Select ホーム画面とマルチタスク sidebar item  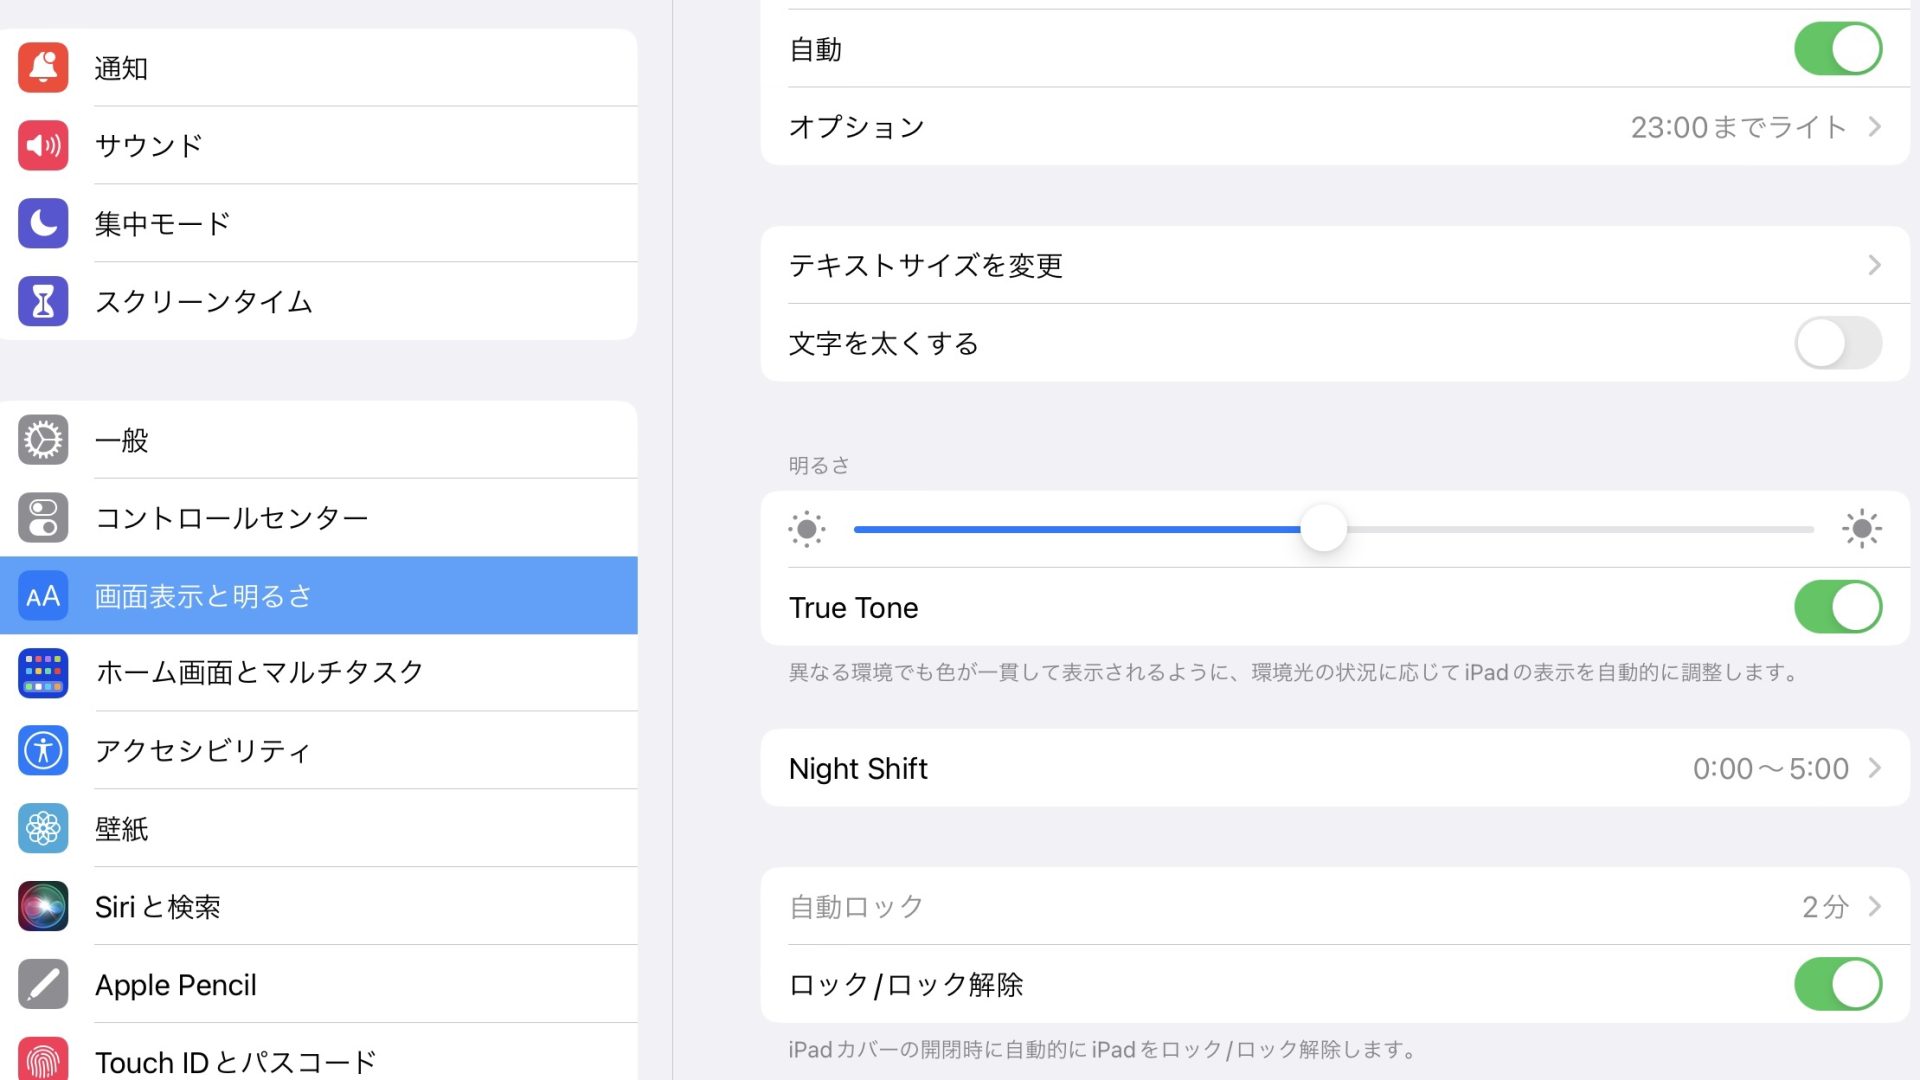click(x=260, y=672)
